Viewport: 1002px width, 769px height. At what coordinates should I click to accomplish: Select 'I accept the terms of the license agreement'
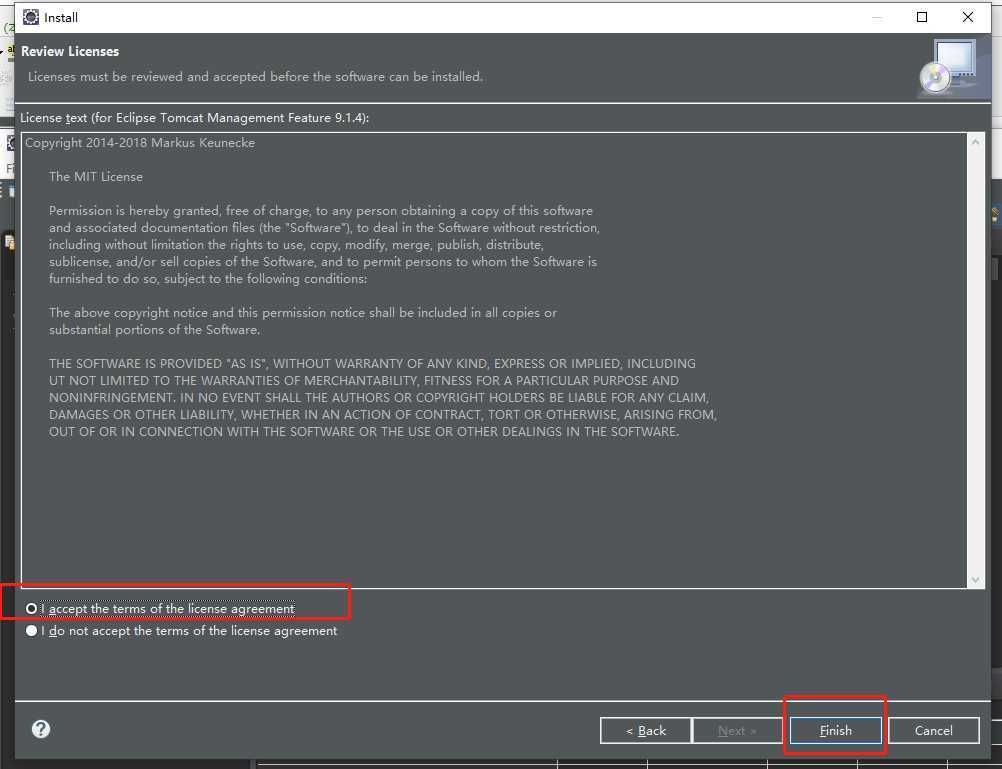160,609
